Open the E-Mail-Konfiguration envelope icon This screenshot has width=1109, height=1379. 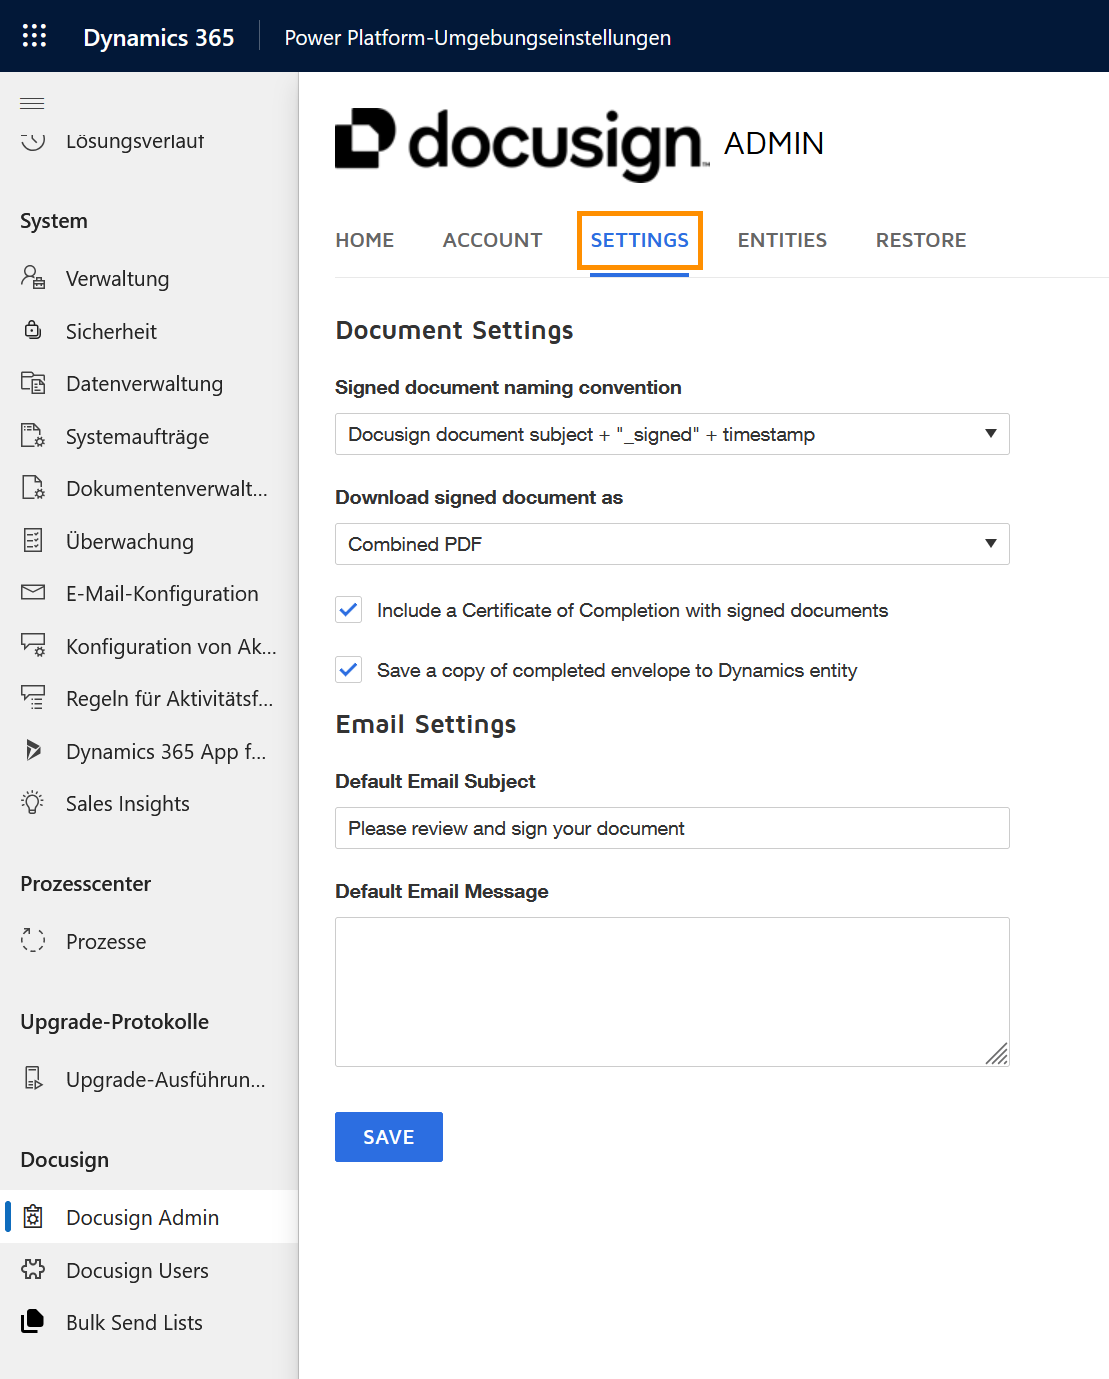click(33, 593)
